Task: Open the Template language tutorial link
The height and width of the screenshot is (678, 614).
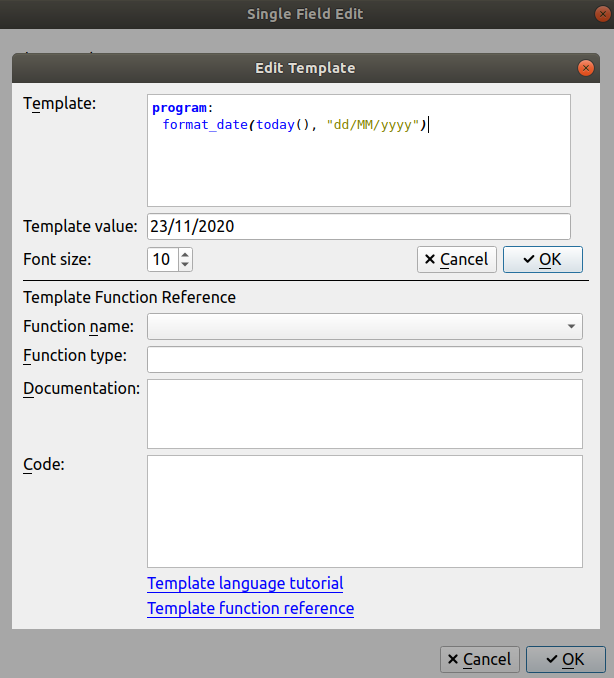Action: click(245, 583)
